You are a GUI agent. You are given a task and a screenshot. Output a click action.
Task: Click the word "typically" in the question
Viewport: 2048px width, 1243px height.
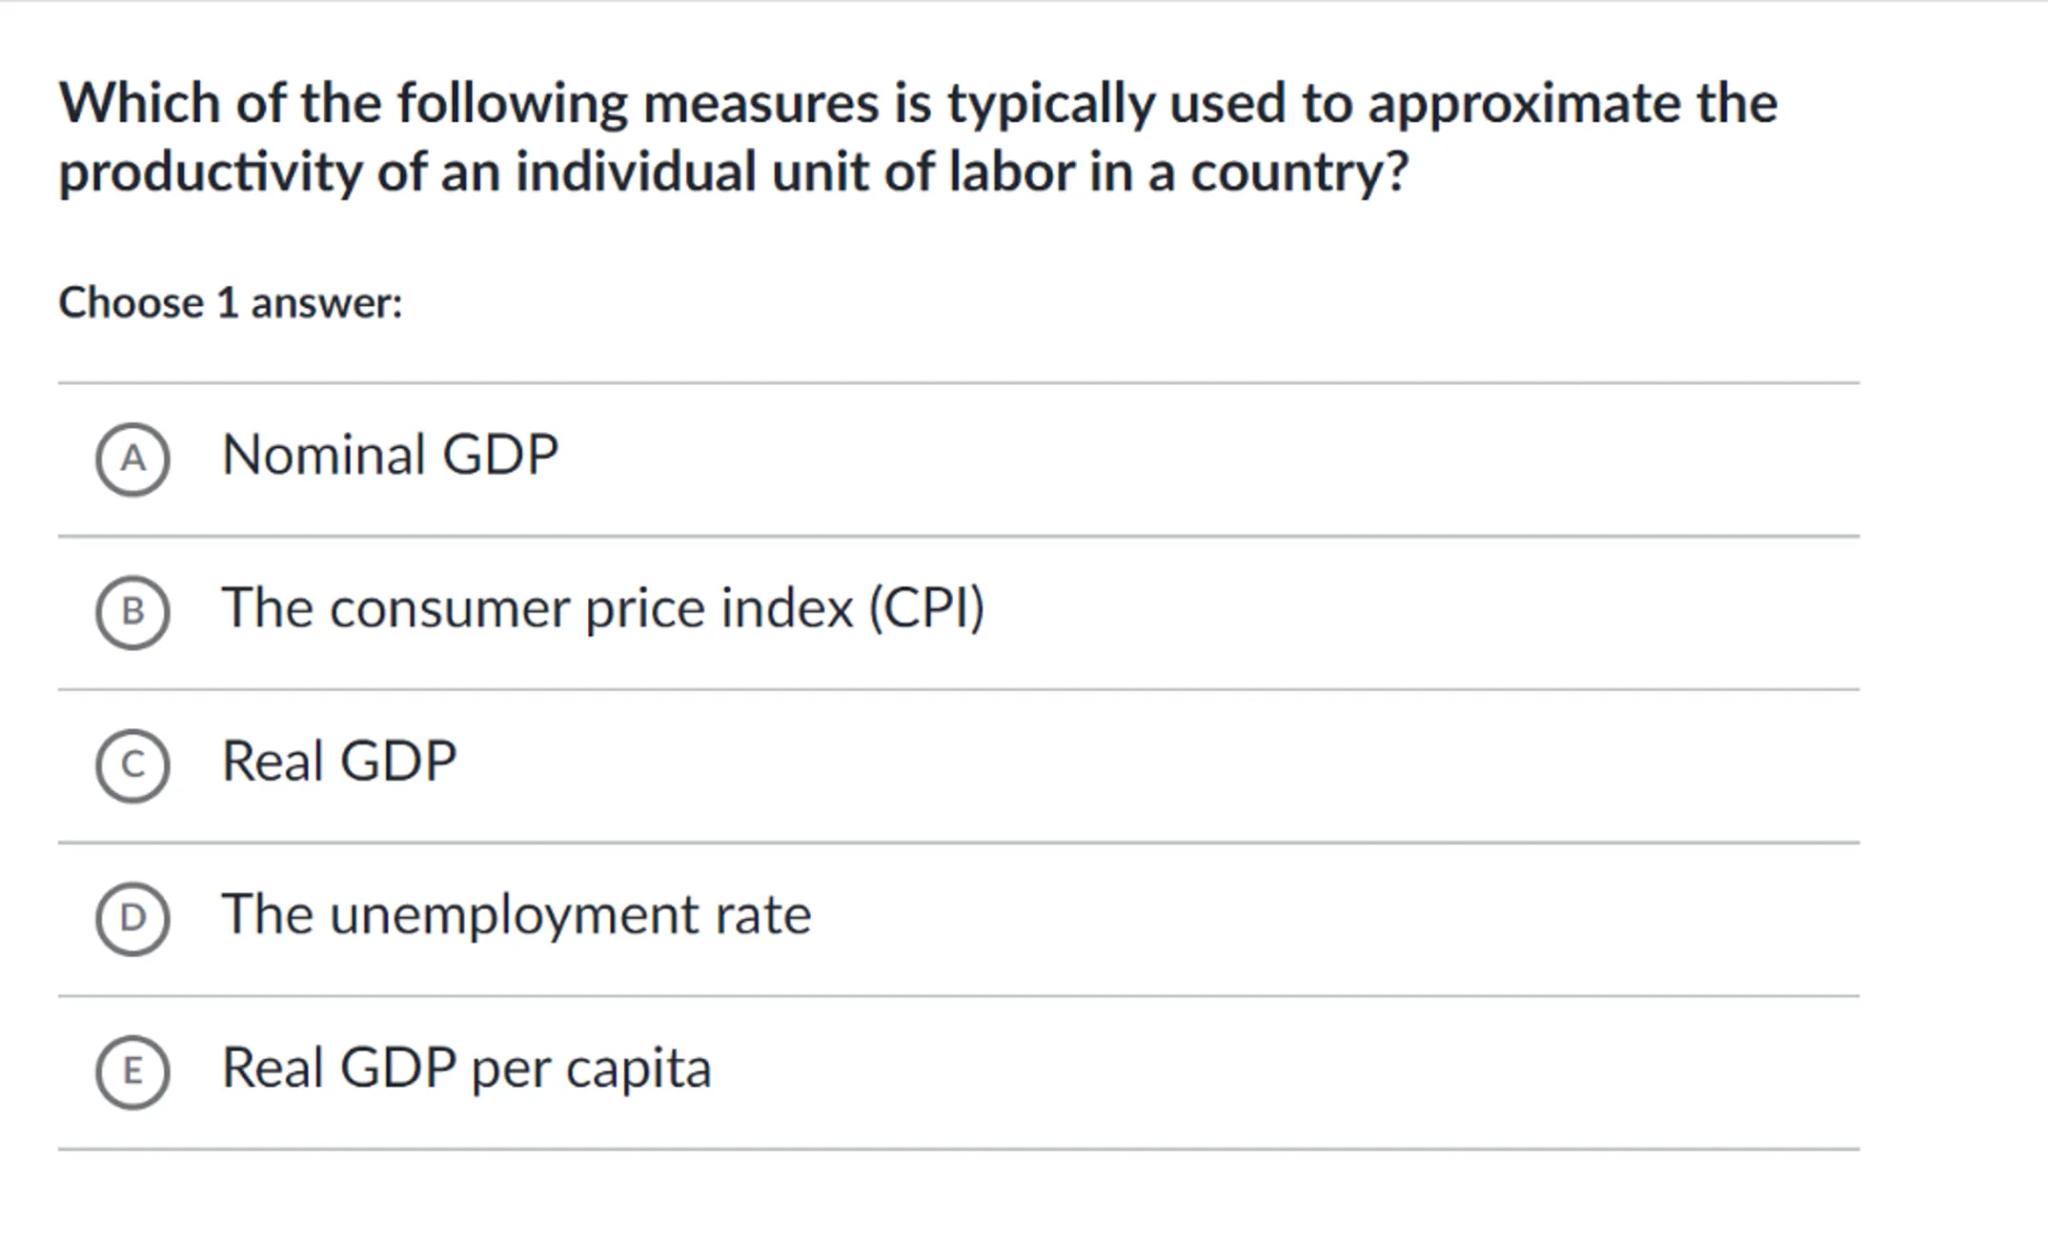(x=1050, y=104)
